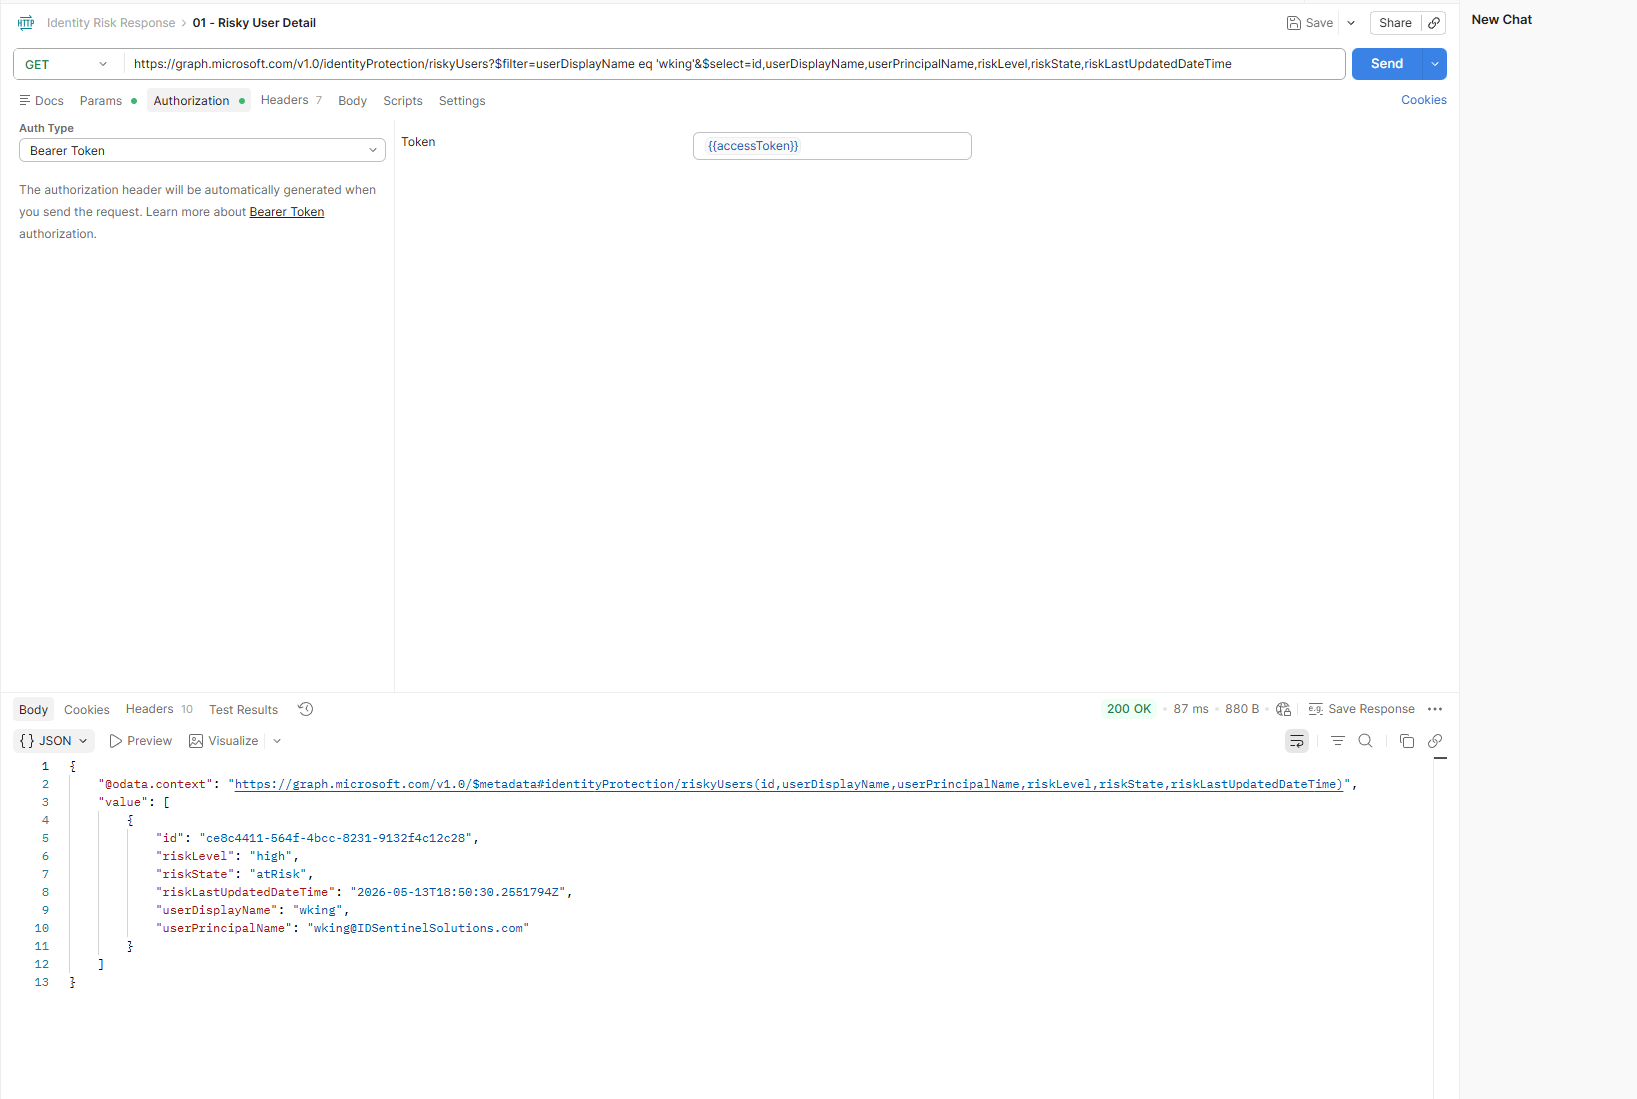Click the Identity Risk Response breadcrumb
1637x1099 pixels.
(111, 23)
